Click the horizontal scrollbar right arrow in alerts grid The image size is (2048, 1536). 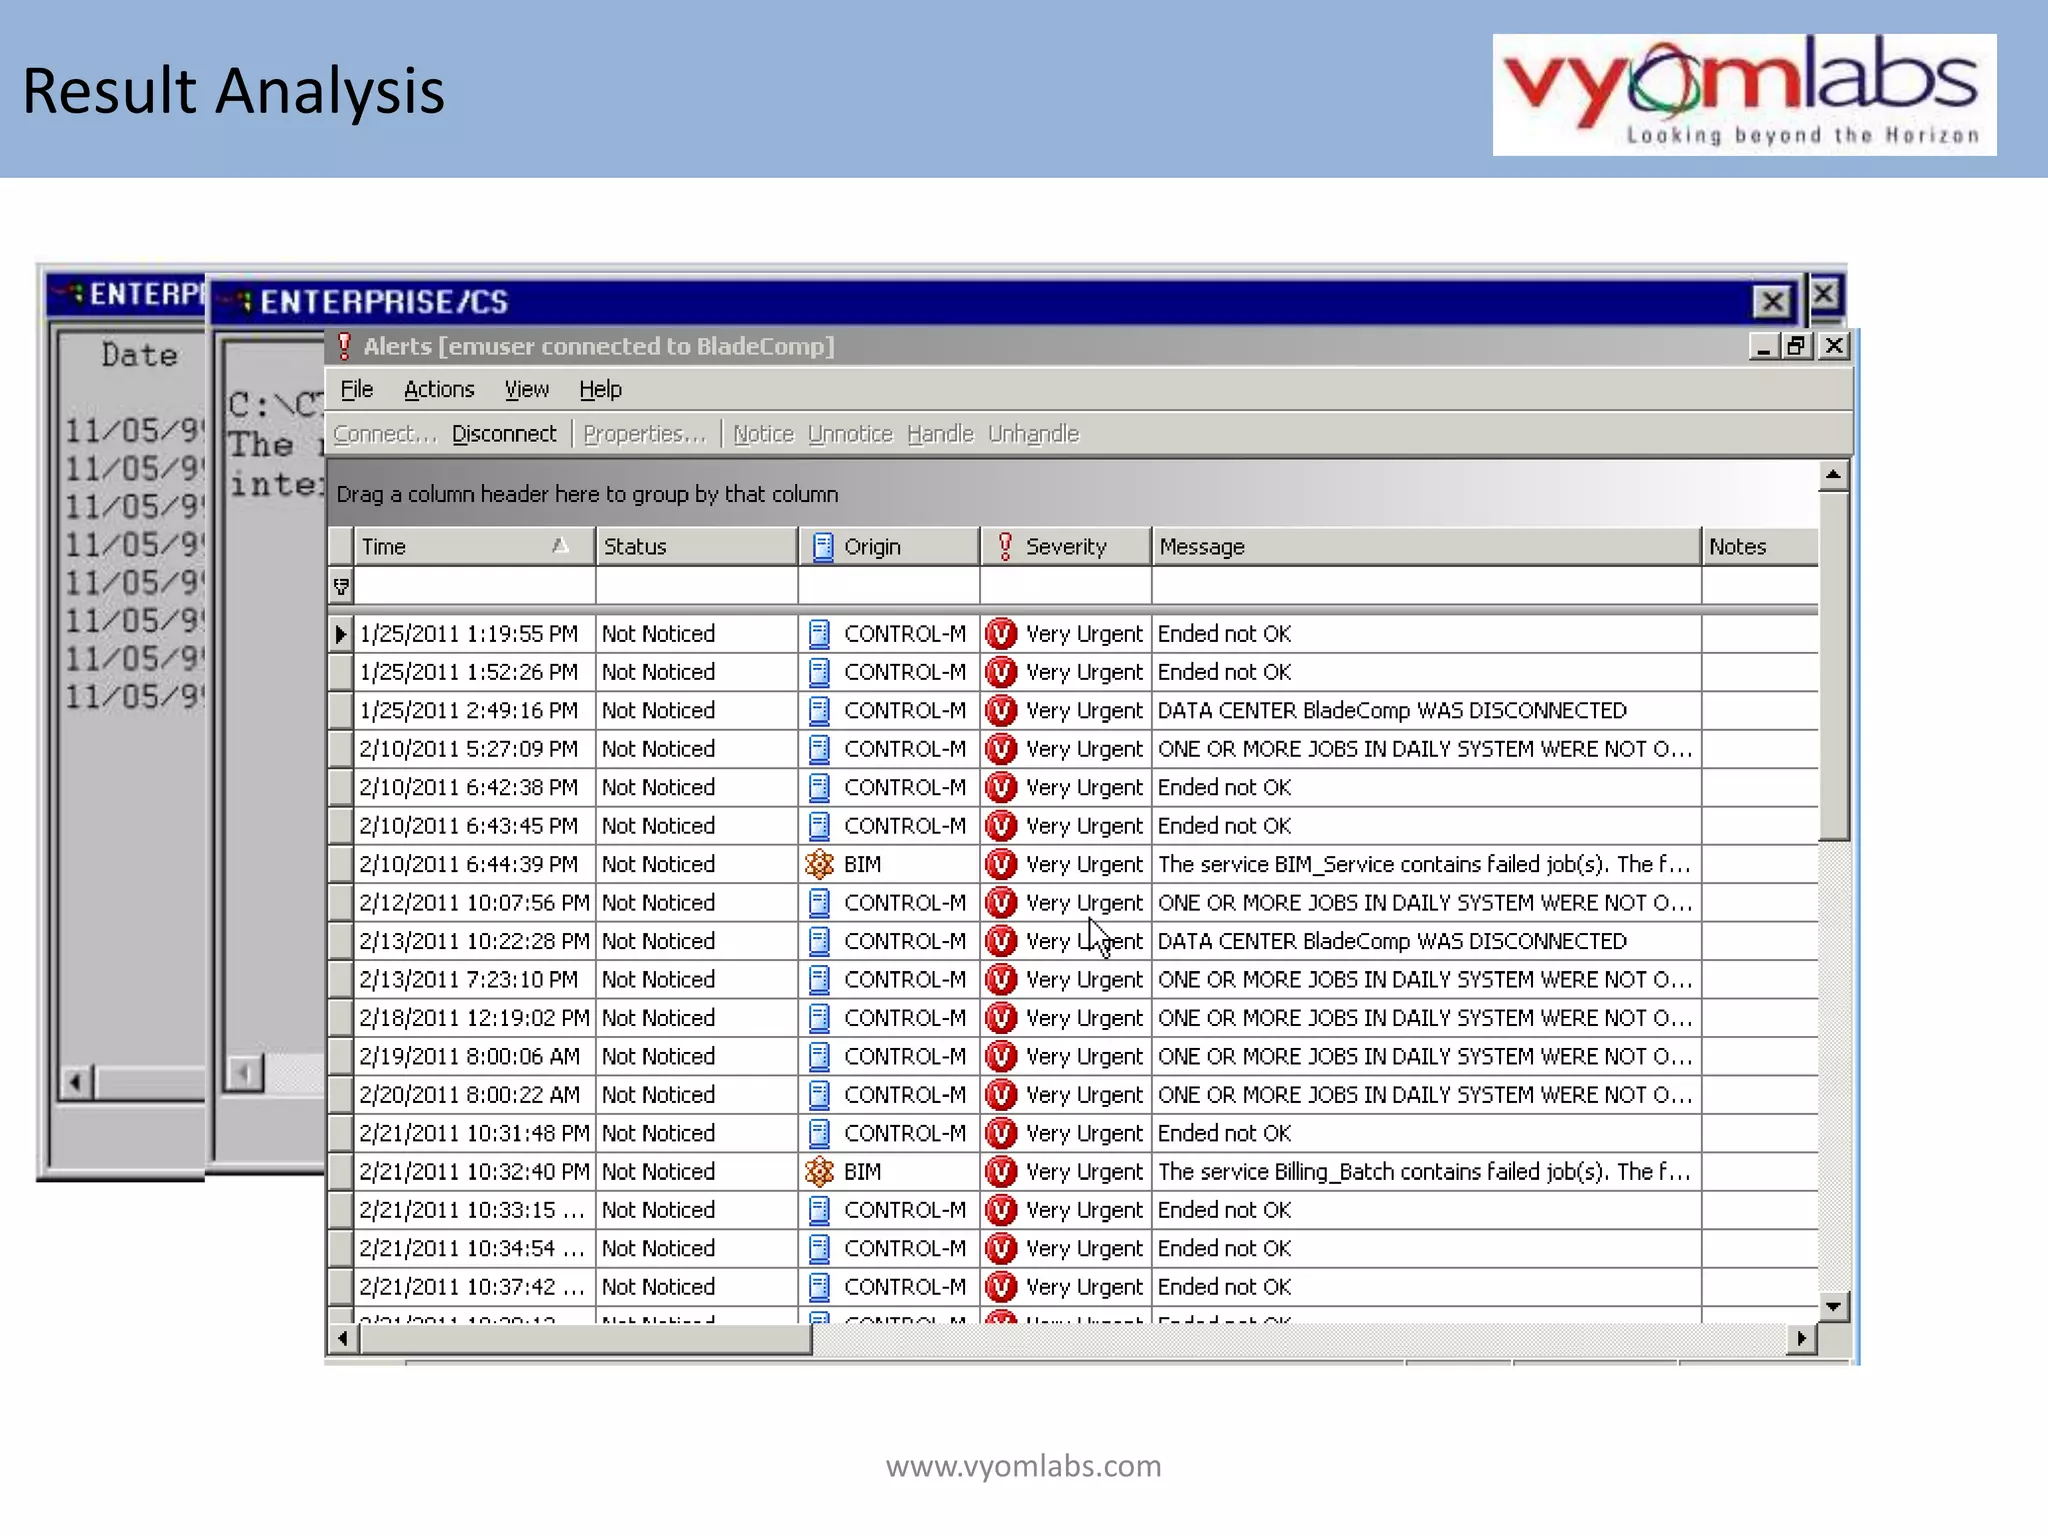(1802, 1338)
